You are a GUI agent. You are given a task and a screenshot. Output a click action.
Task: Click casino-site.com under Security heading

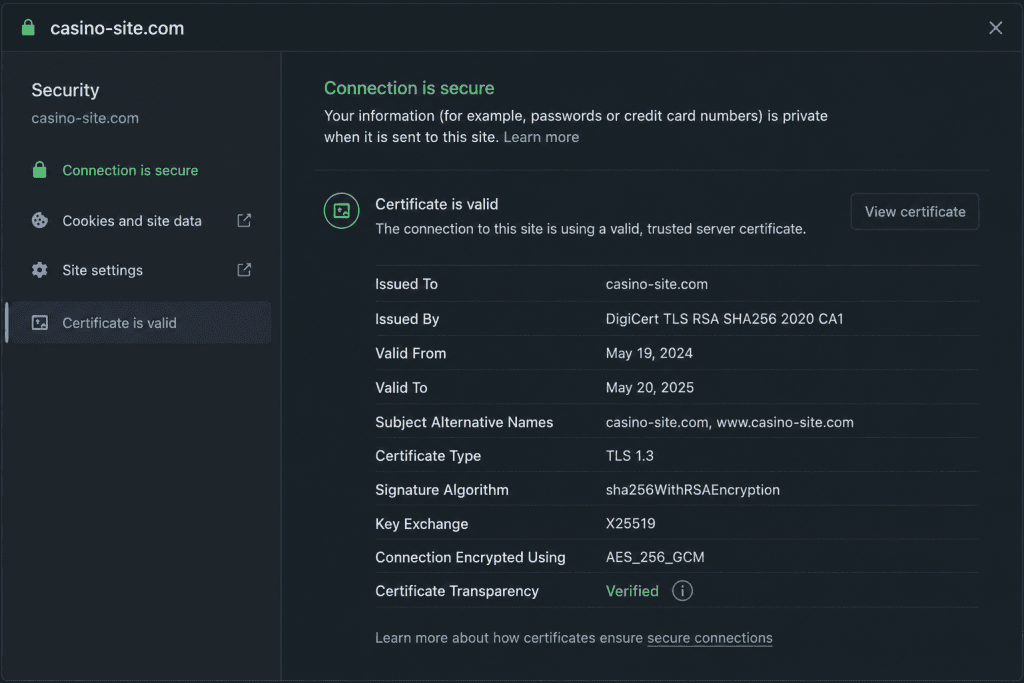pyautogui.click(x=85, y=118)
